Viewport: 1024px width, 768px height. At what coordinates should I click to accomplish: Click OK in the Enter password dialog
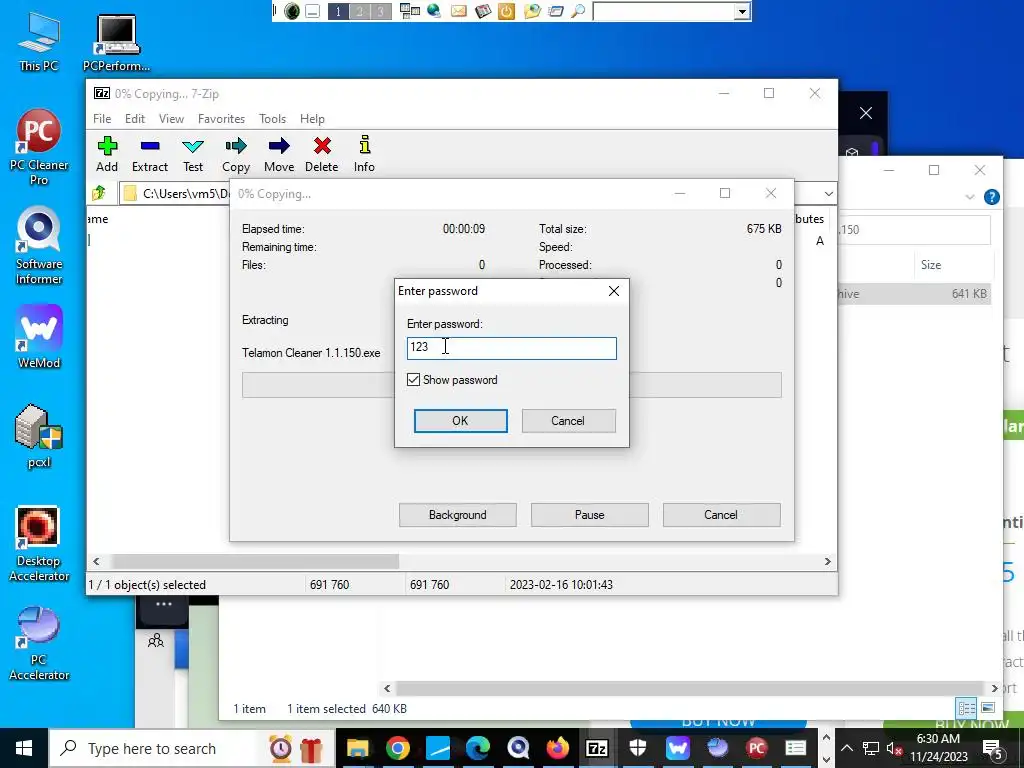[460, 421]
